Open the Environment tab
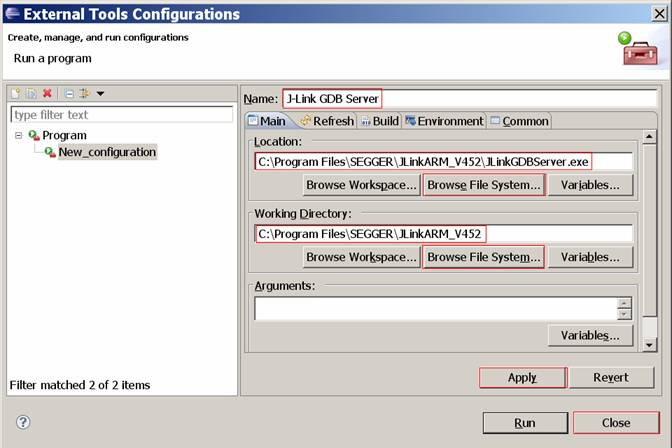Screen dimensions: 672x448 (445, 121)
